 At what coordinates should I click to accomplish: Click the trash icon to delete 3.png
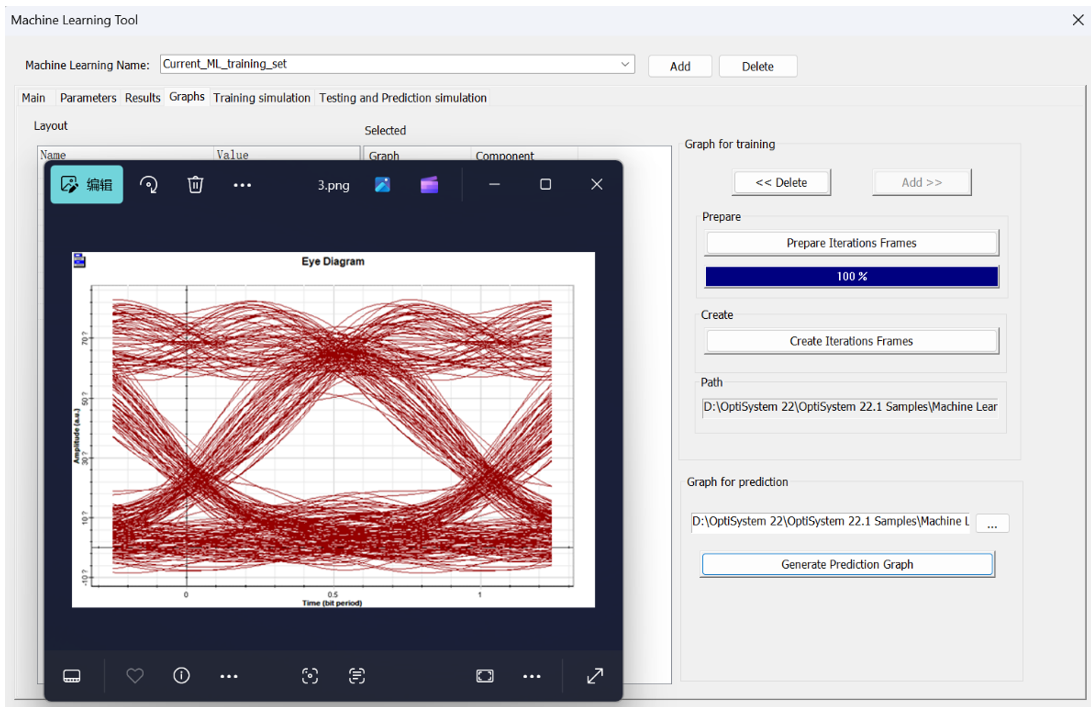point(196,185)
